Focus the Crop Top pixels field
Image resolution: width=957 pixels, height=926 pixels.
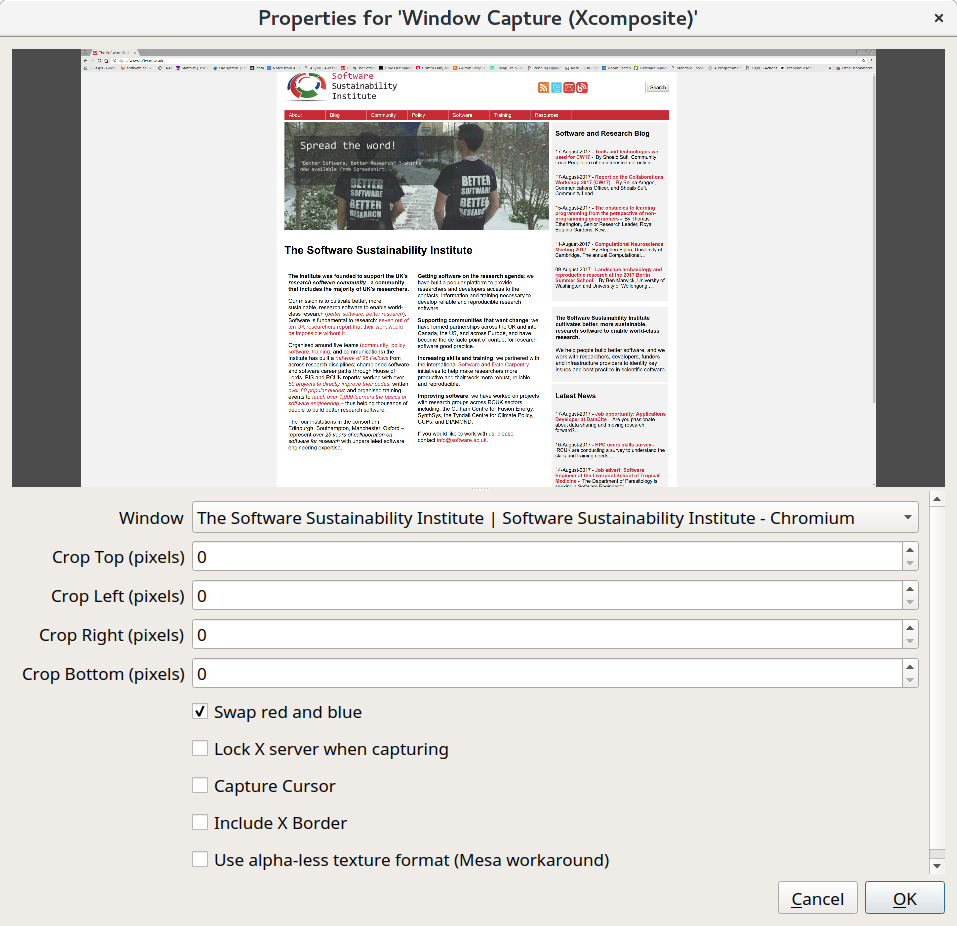pos(545,556)
